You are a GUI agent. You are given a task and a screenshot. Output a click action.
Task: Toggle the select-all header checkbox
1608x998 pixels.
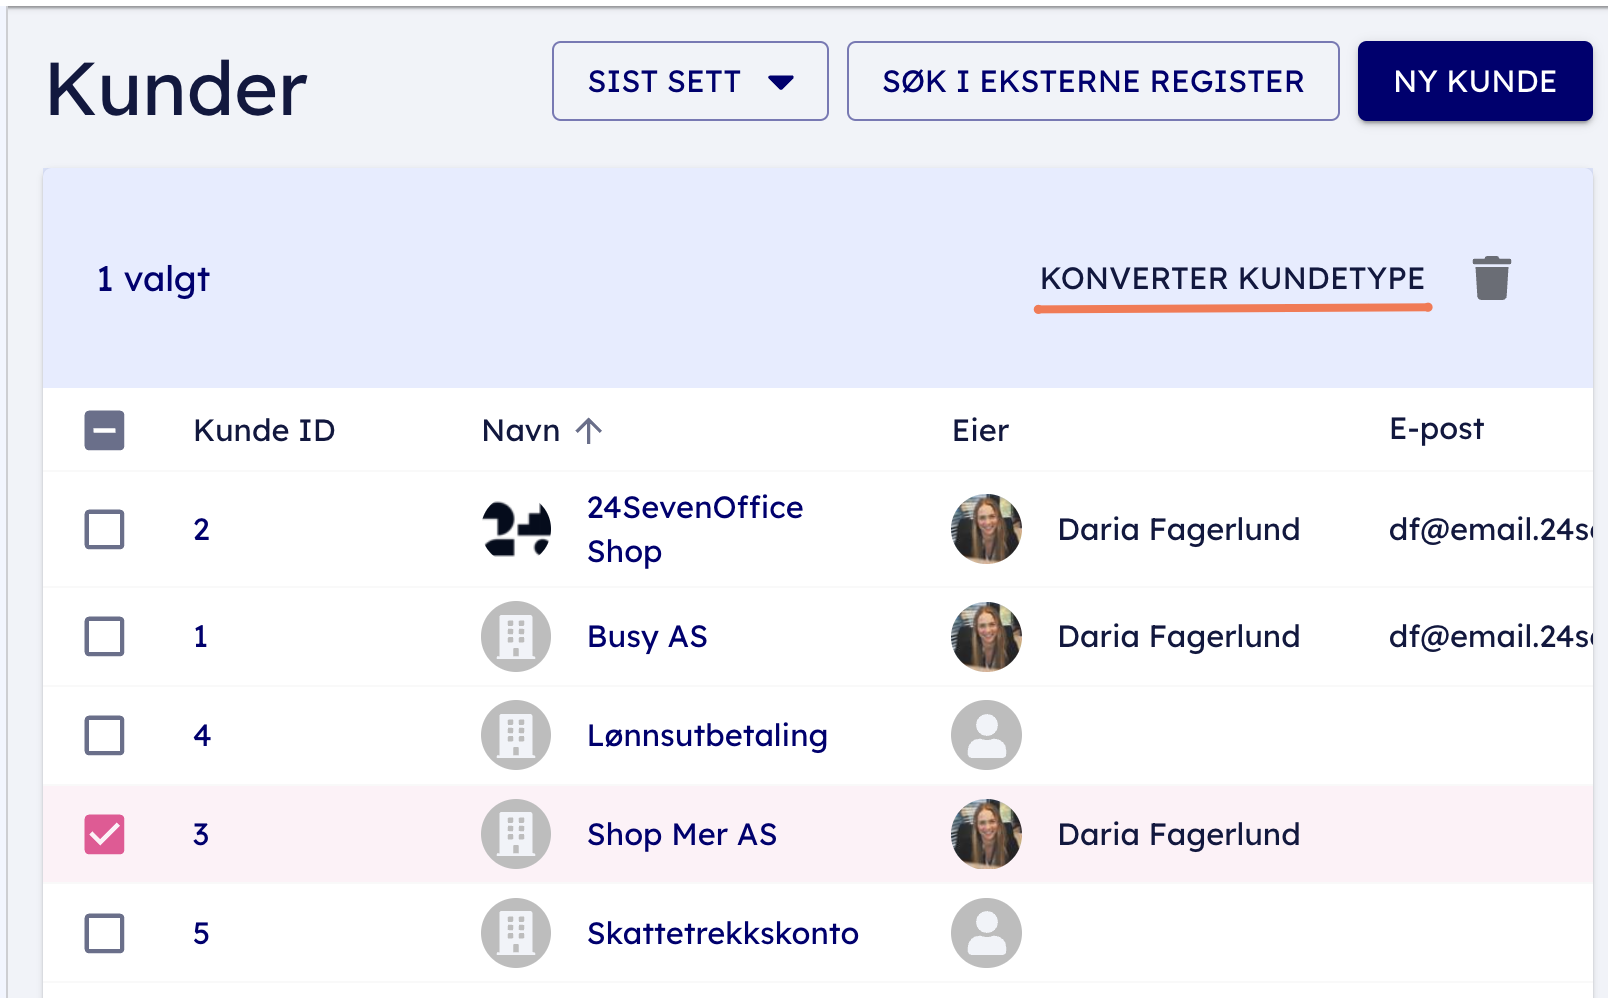(x=105, y=431)
